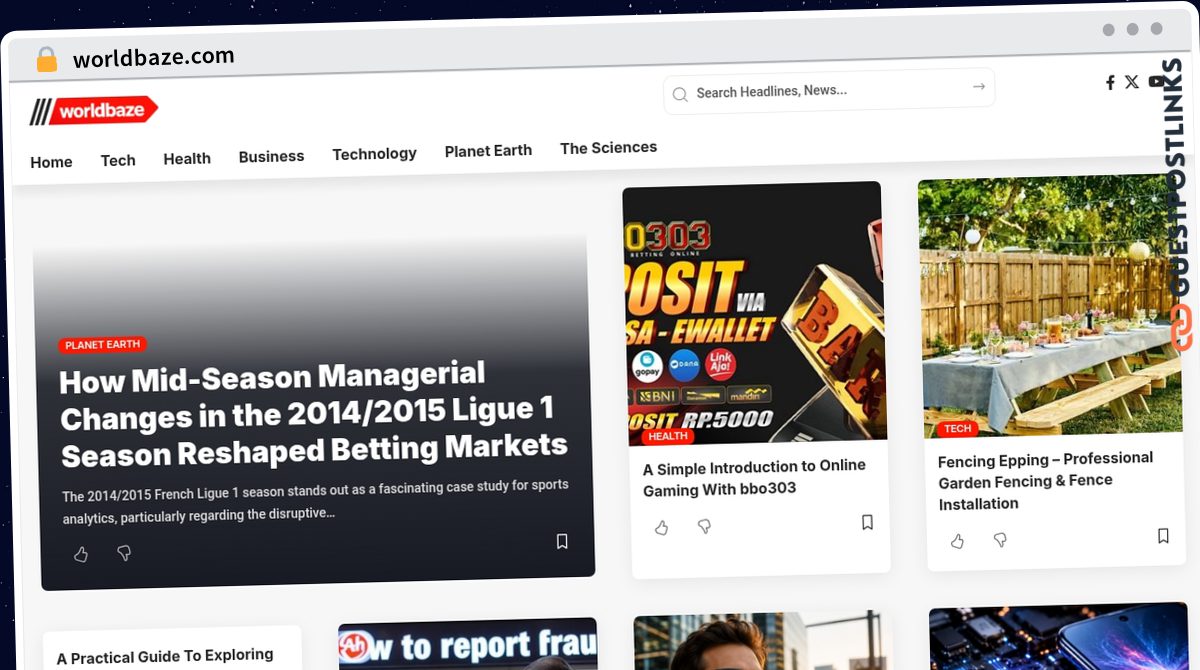Click the search magnifier icon

click(x=680, y=94)
